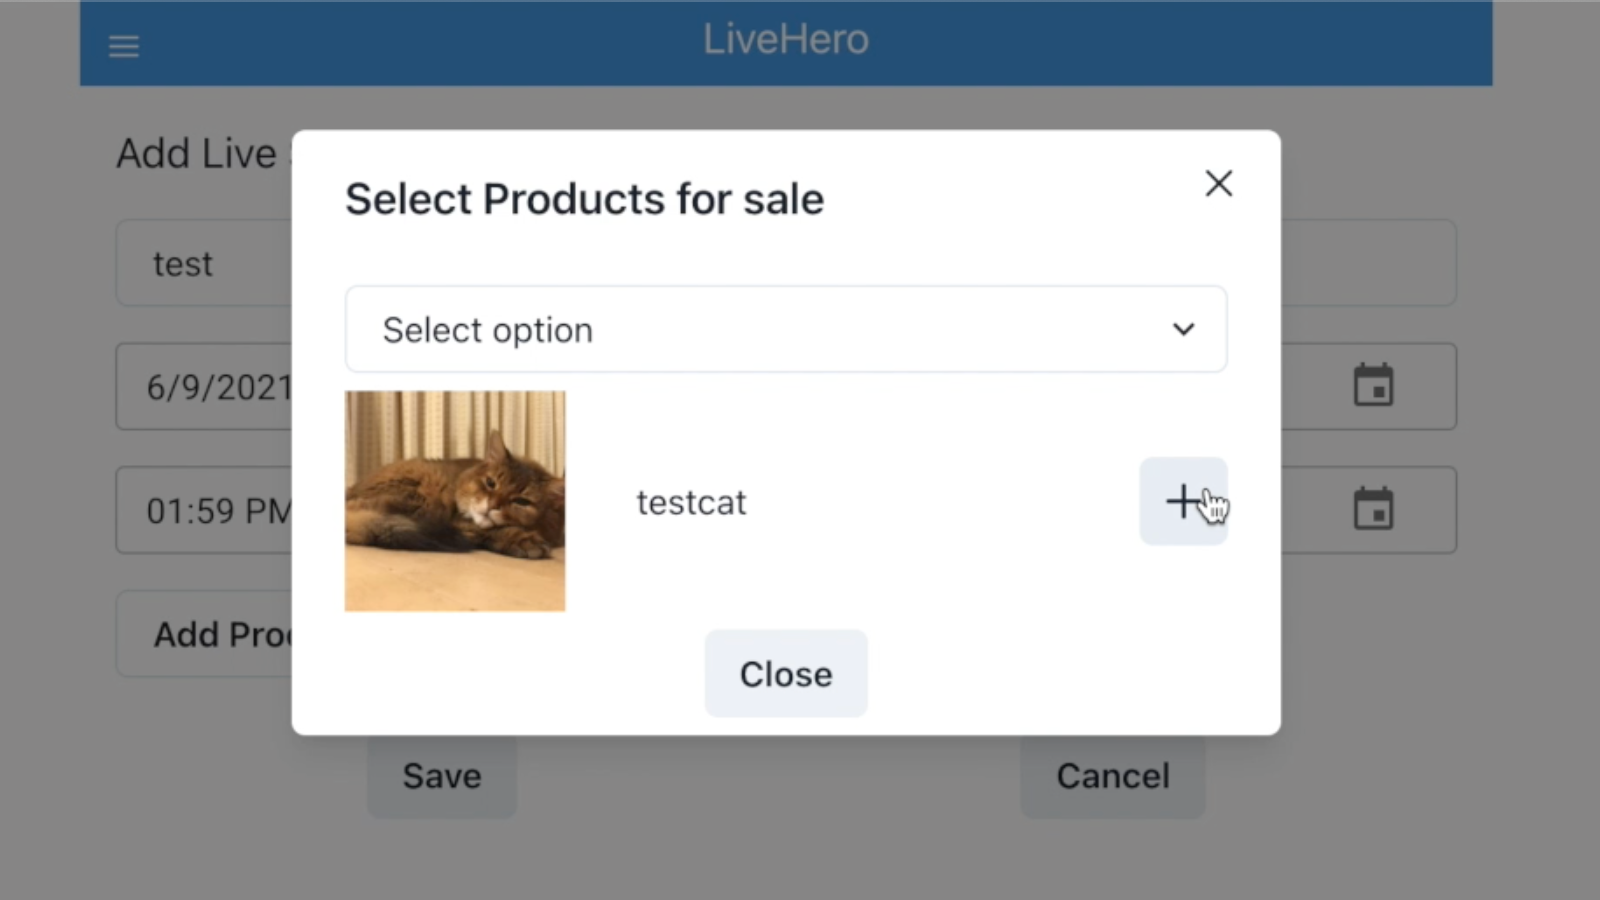Click the testcat product thumbnail
Image resolution: width=1600 pixels, height=900 pixels.
(x=455, y=500)
